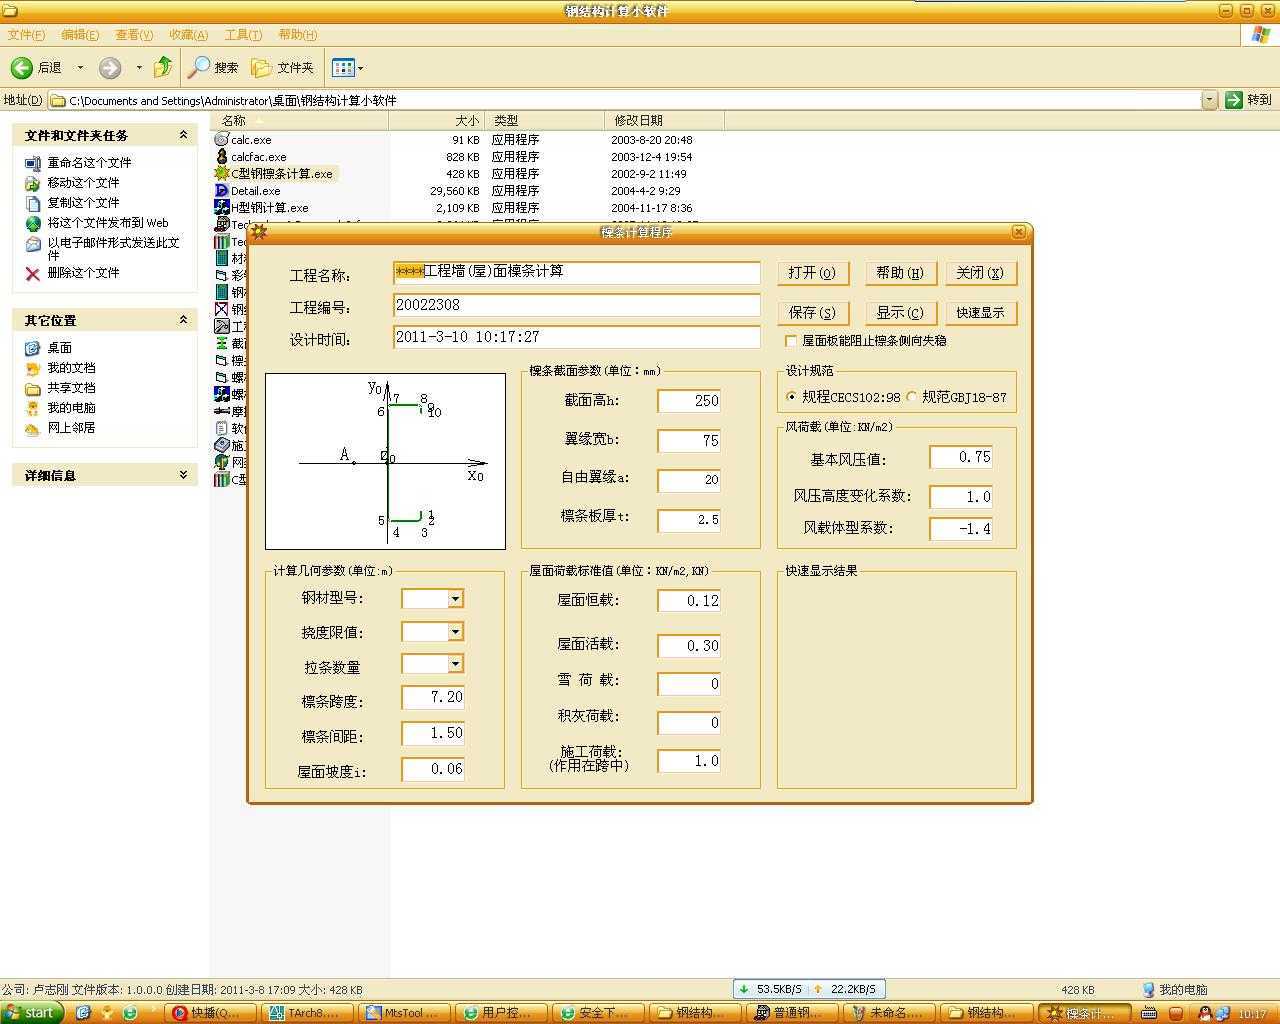Click the 帮助(H) button in dialog
The width and height of the screenshot is (1280, 1024).
click(900, 273)
